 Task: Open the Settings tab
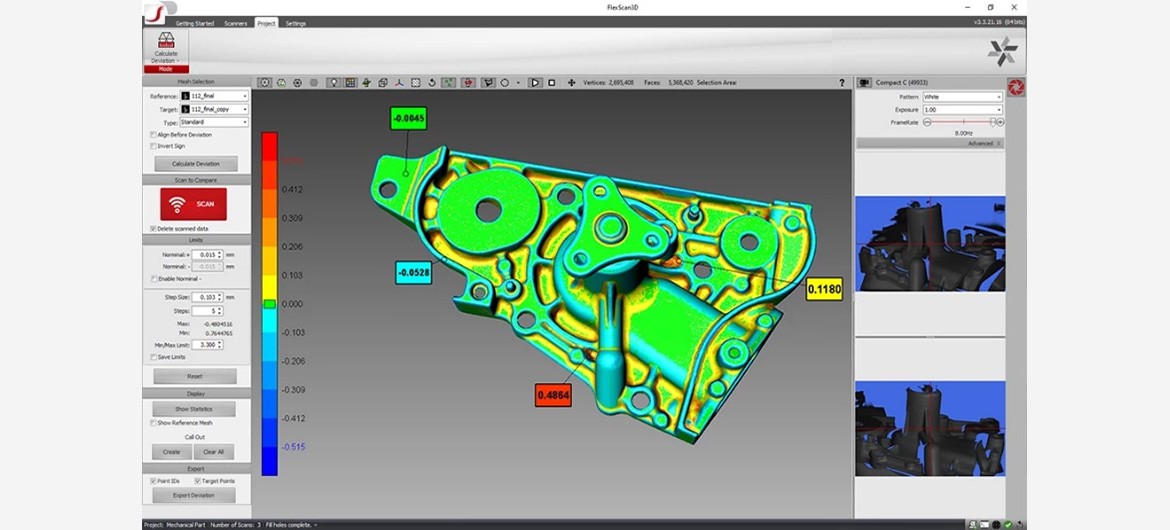pyautogui.click(x=296, y=23)
